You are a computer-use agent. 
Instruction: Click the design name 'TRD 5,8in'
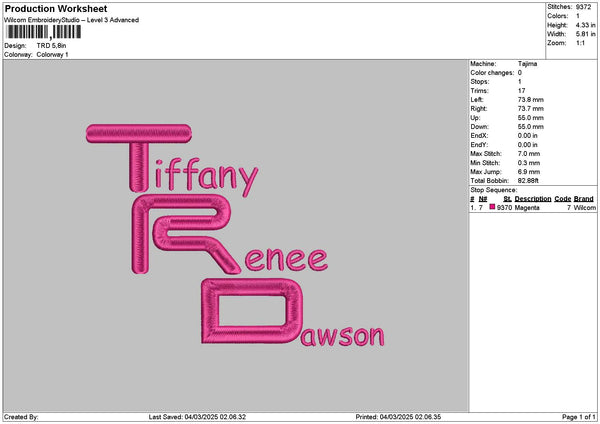point(51,46)
